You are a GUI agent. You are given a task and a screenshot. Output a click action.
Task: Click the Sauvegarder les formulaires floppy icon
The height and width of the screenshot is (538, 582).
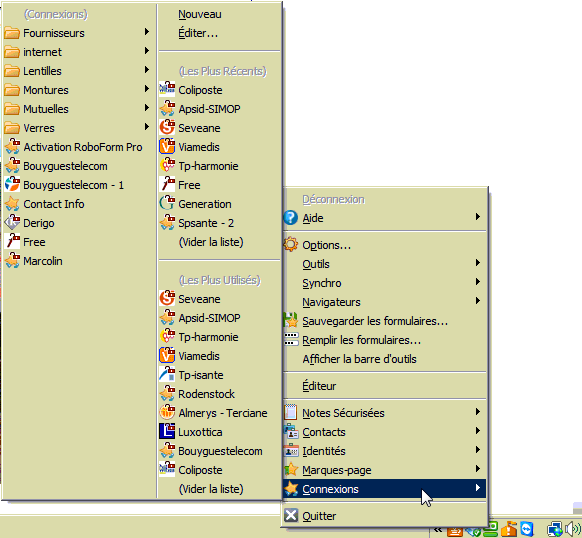click(x=291, y=320)
